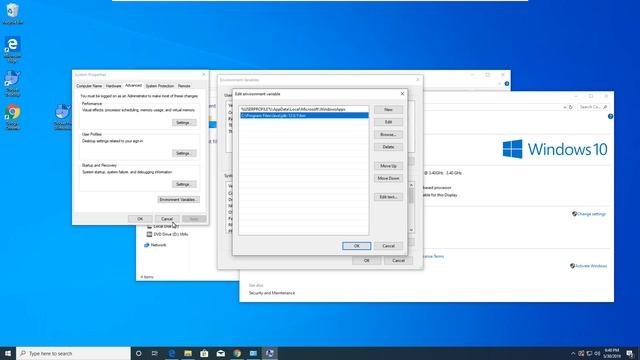Click Cancel in System Properties window
The image size is (640, 360).
click(167, 219)
